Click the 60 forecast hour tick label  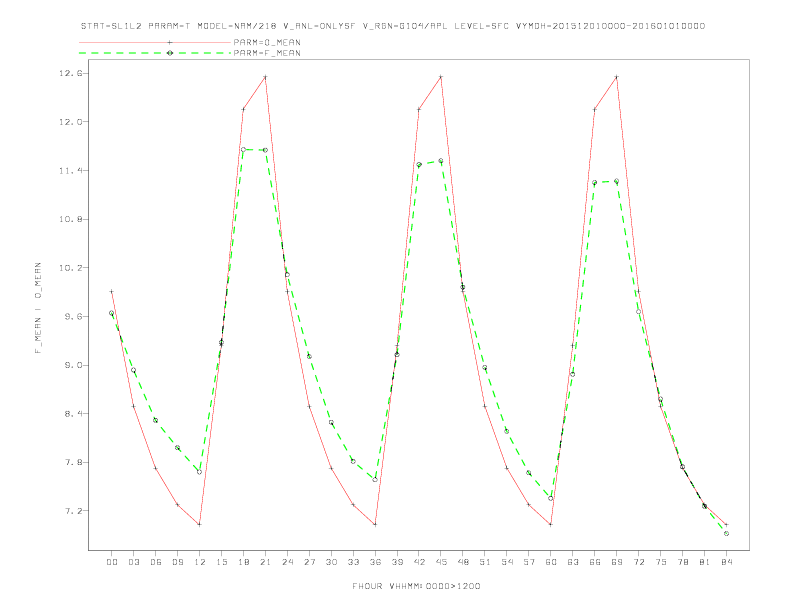(551, 562)
